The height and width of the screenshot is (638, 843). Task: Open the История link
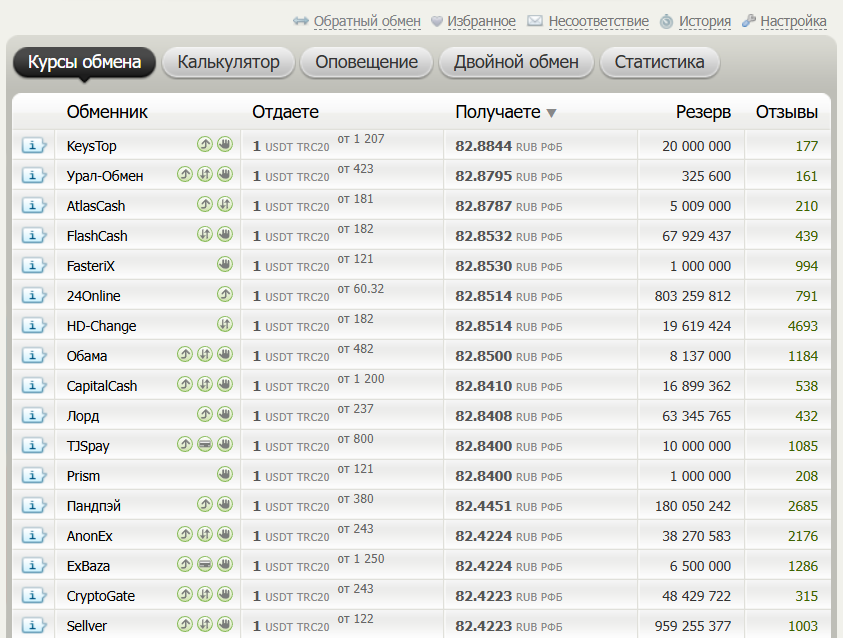click(704, 21)
